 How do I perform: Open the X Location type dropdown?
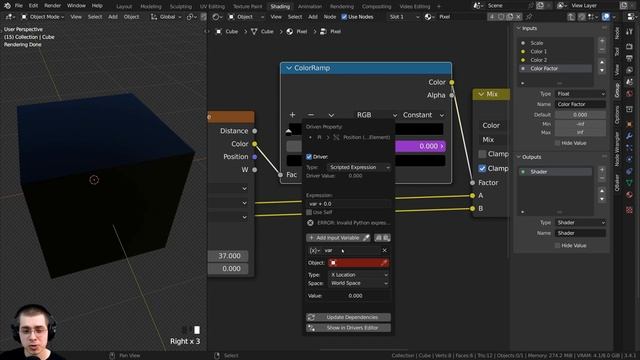359,275
